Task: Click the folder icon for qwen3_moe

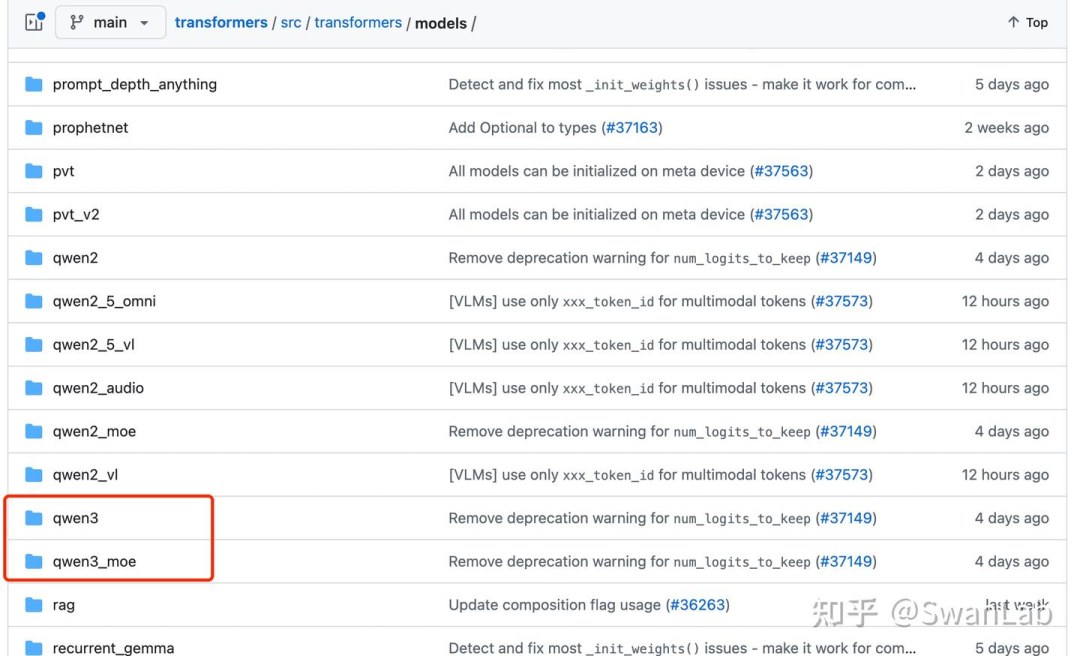Action: 34,562
